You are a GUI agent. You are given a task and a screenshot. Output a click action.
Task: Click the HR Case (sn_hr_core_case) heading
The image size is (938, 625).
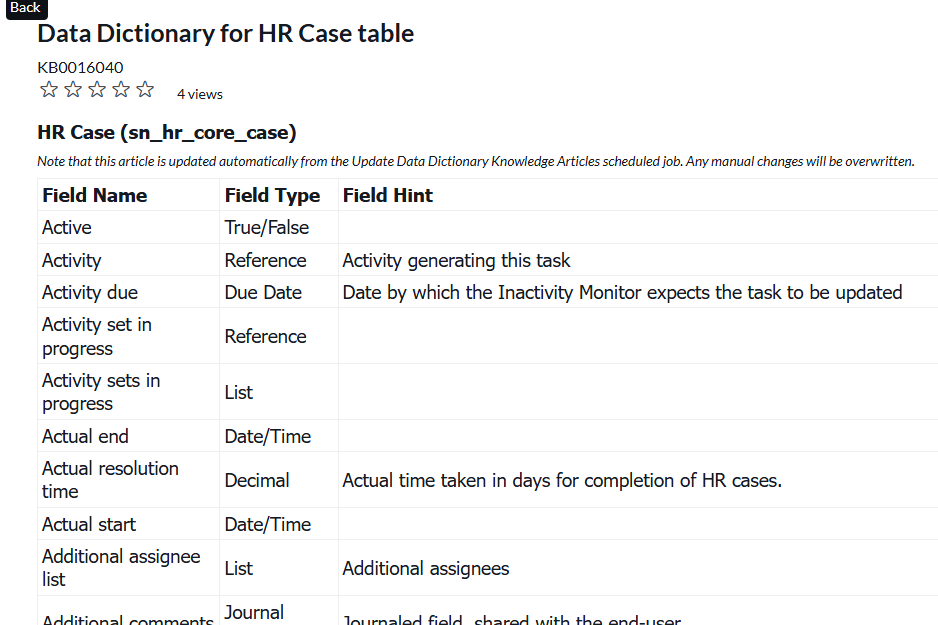tap(167, 132)
